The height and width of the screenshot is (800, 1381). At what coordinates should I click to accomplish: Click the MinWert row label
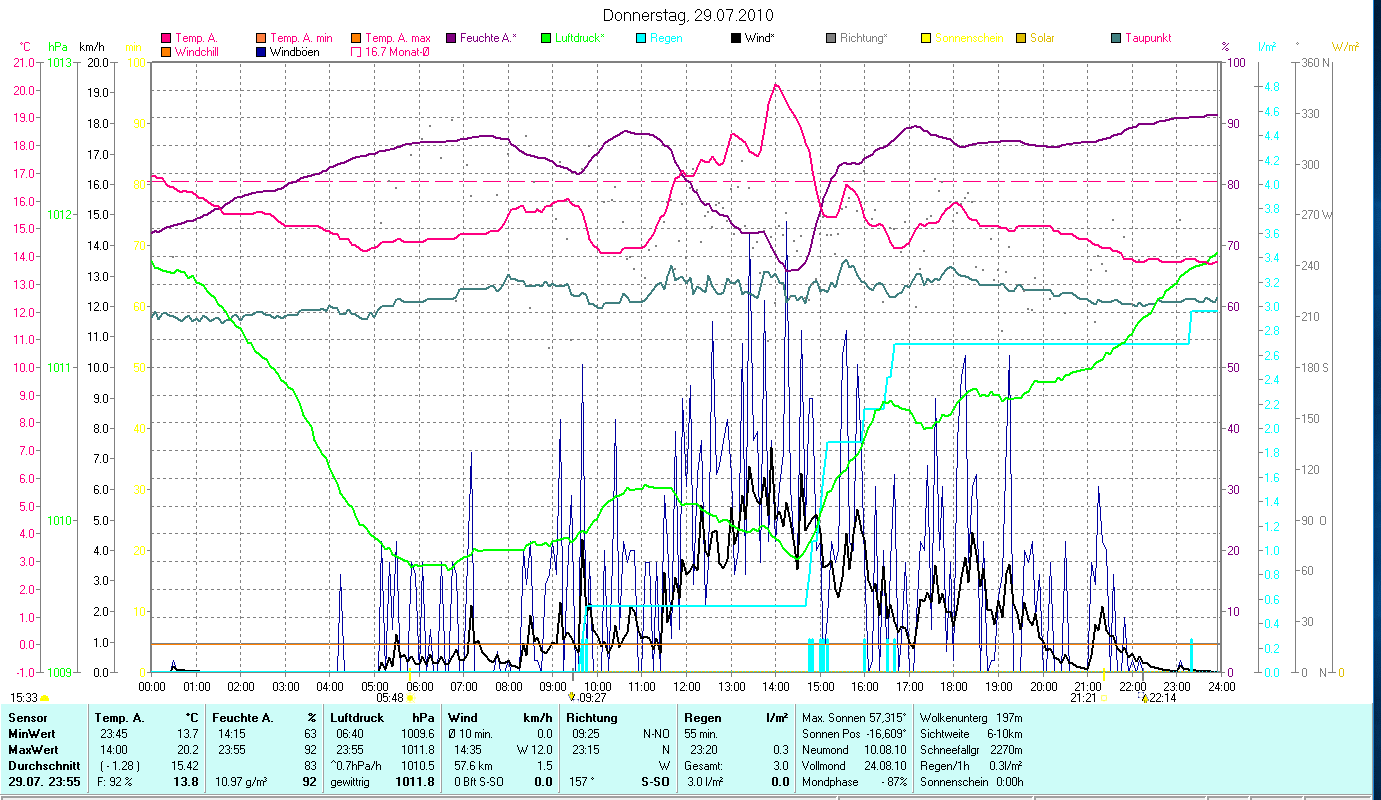pyautogui.click(x=31, y=733)
